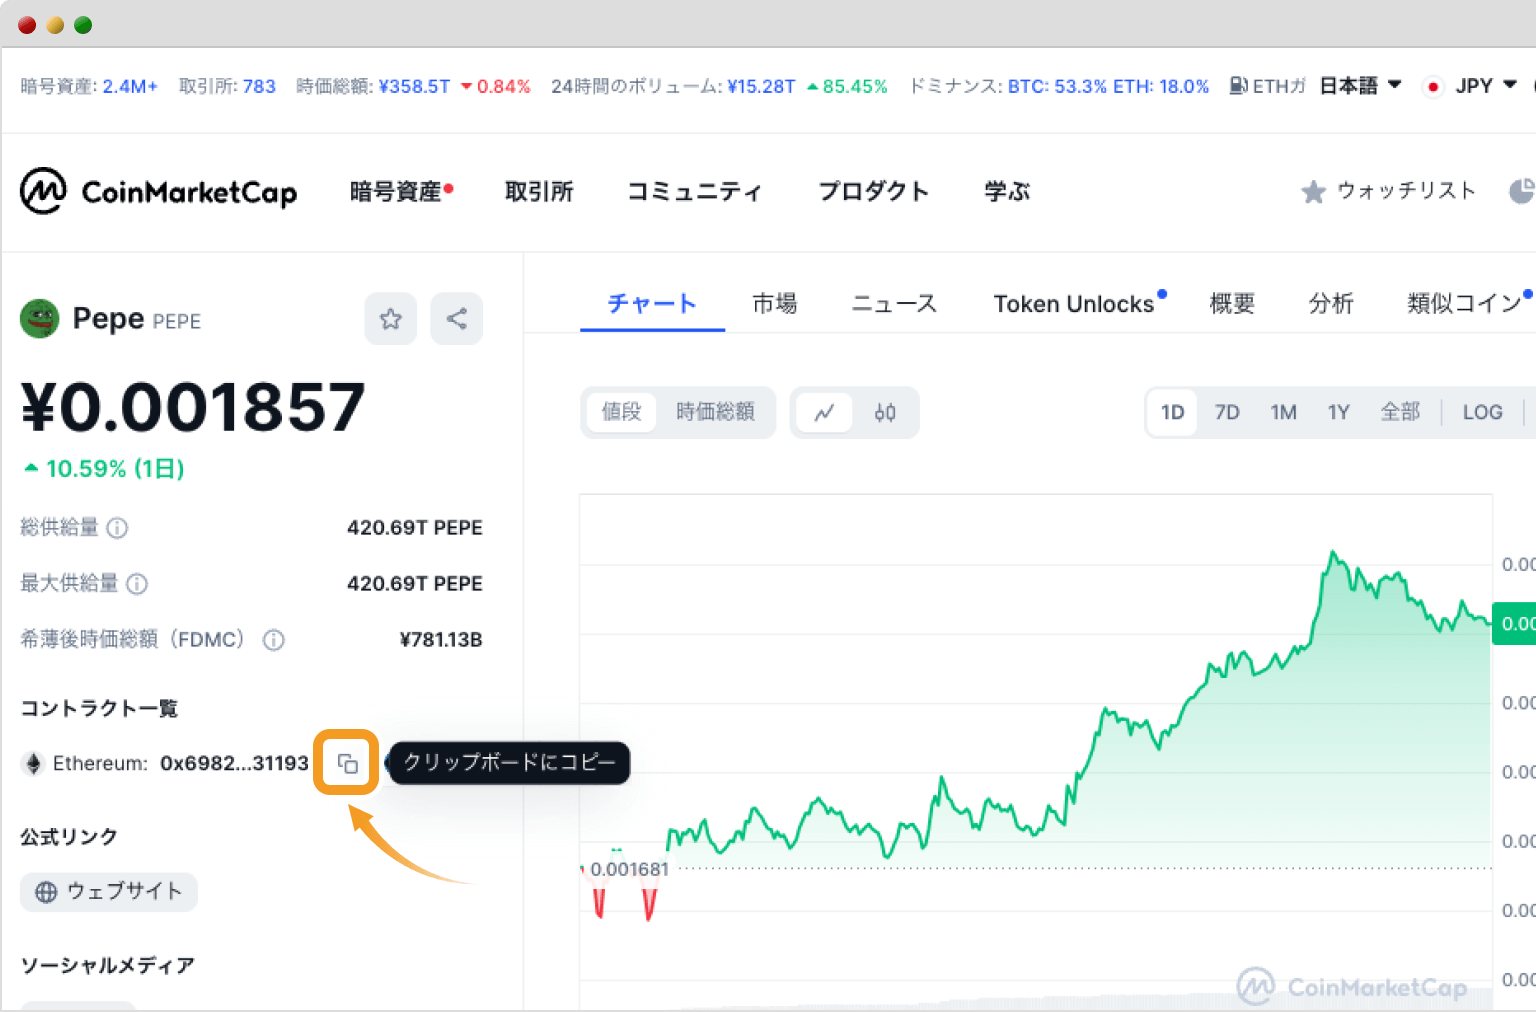This screenshot has width=1536, height=1012.
Task: Click the share icon next to Pepe
Action: (x=456, y=319)
